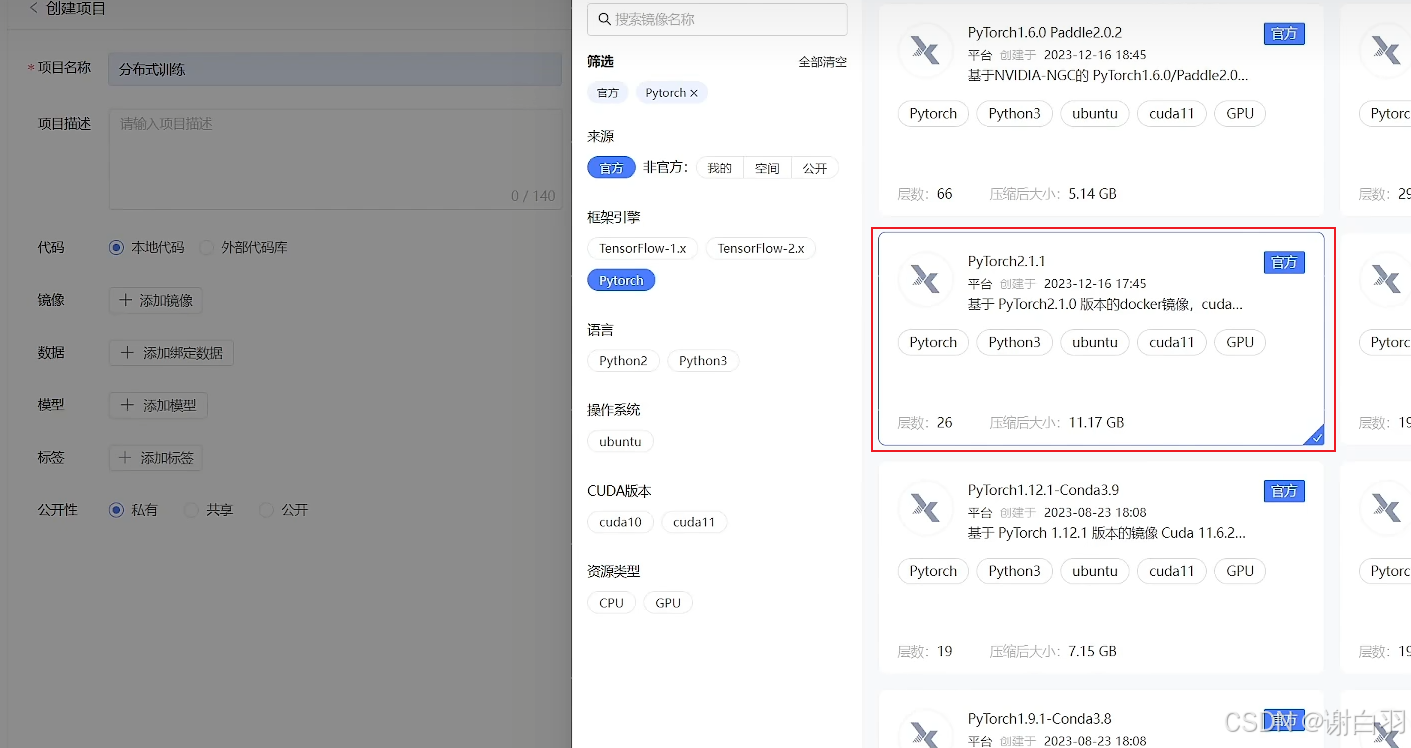Click the 搜索镜像名称 search field
This screenshot has width=1411, height=748.
[x=717, y=19]
